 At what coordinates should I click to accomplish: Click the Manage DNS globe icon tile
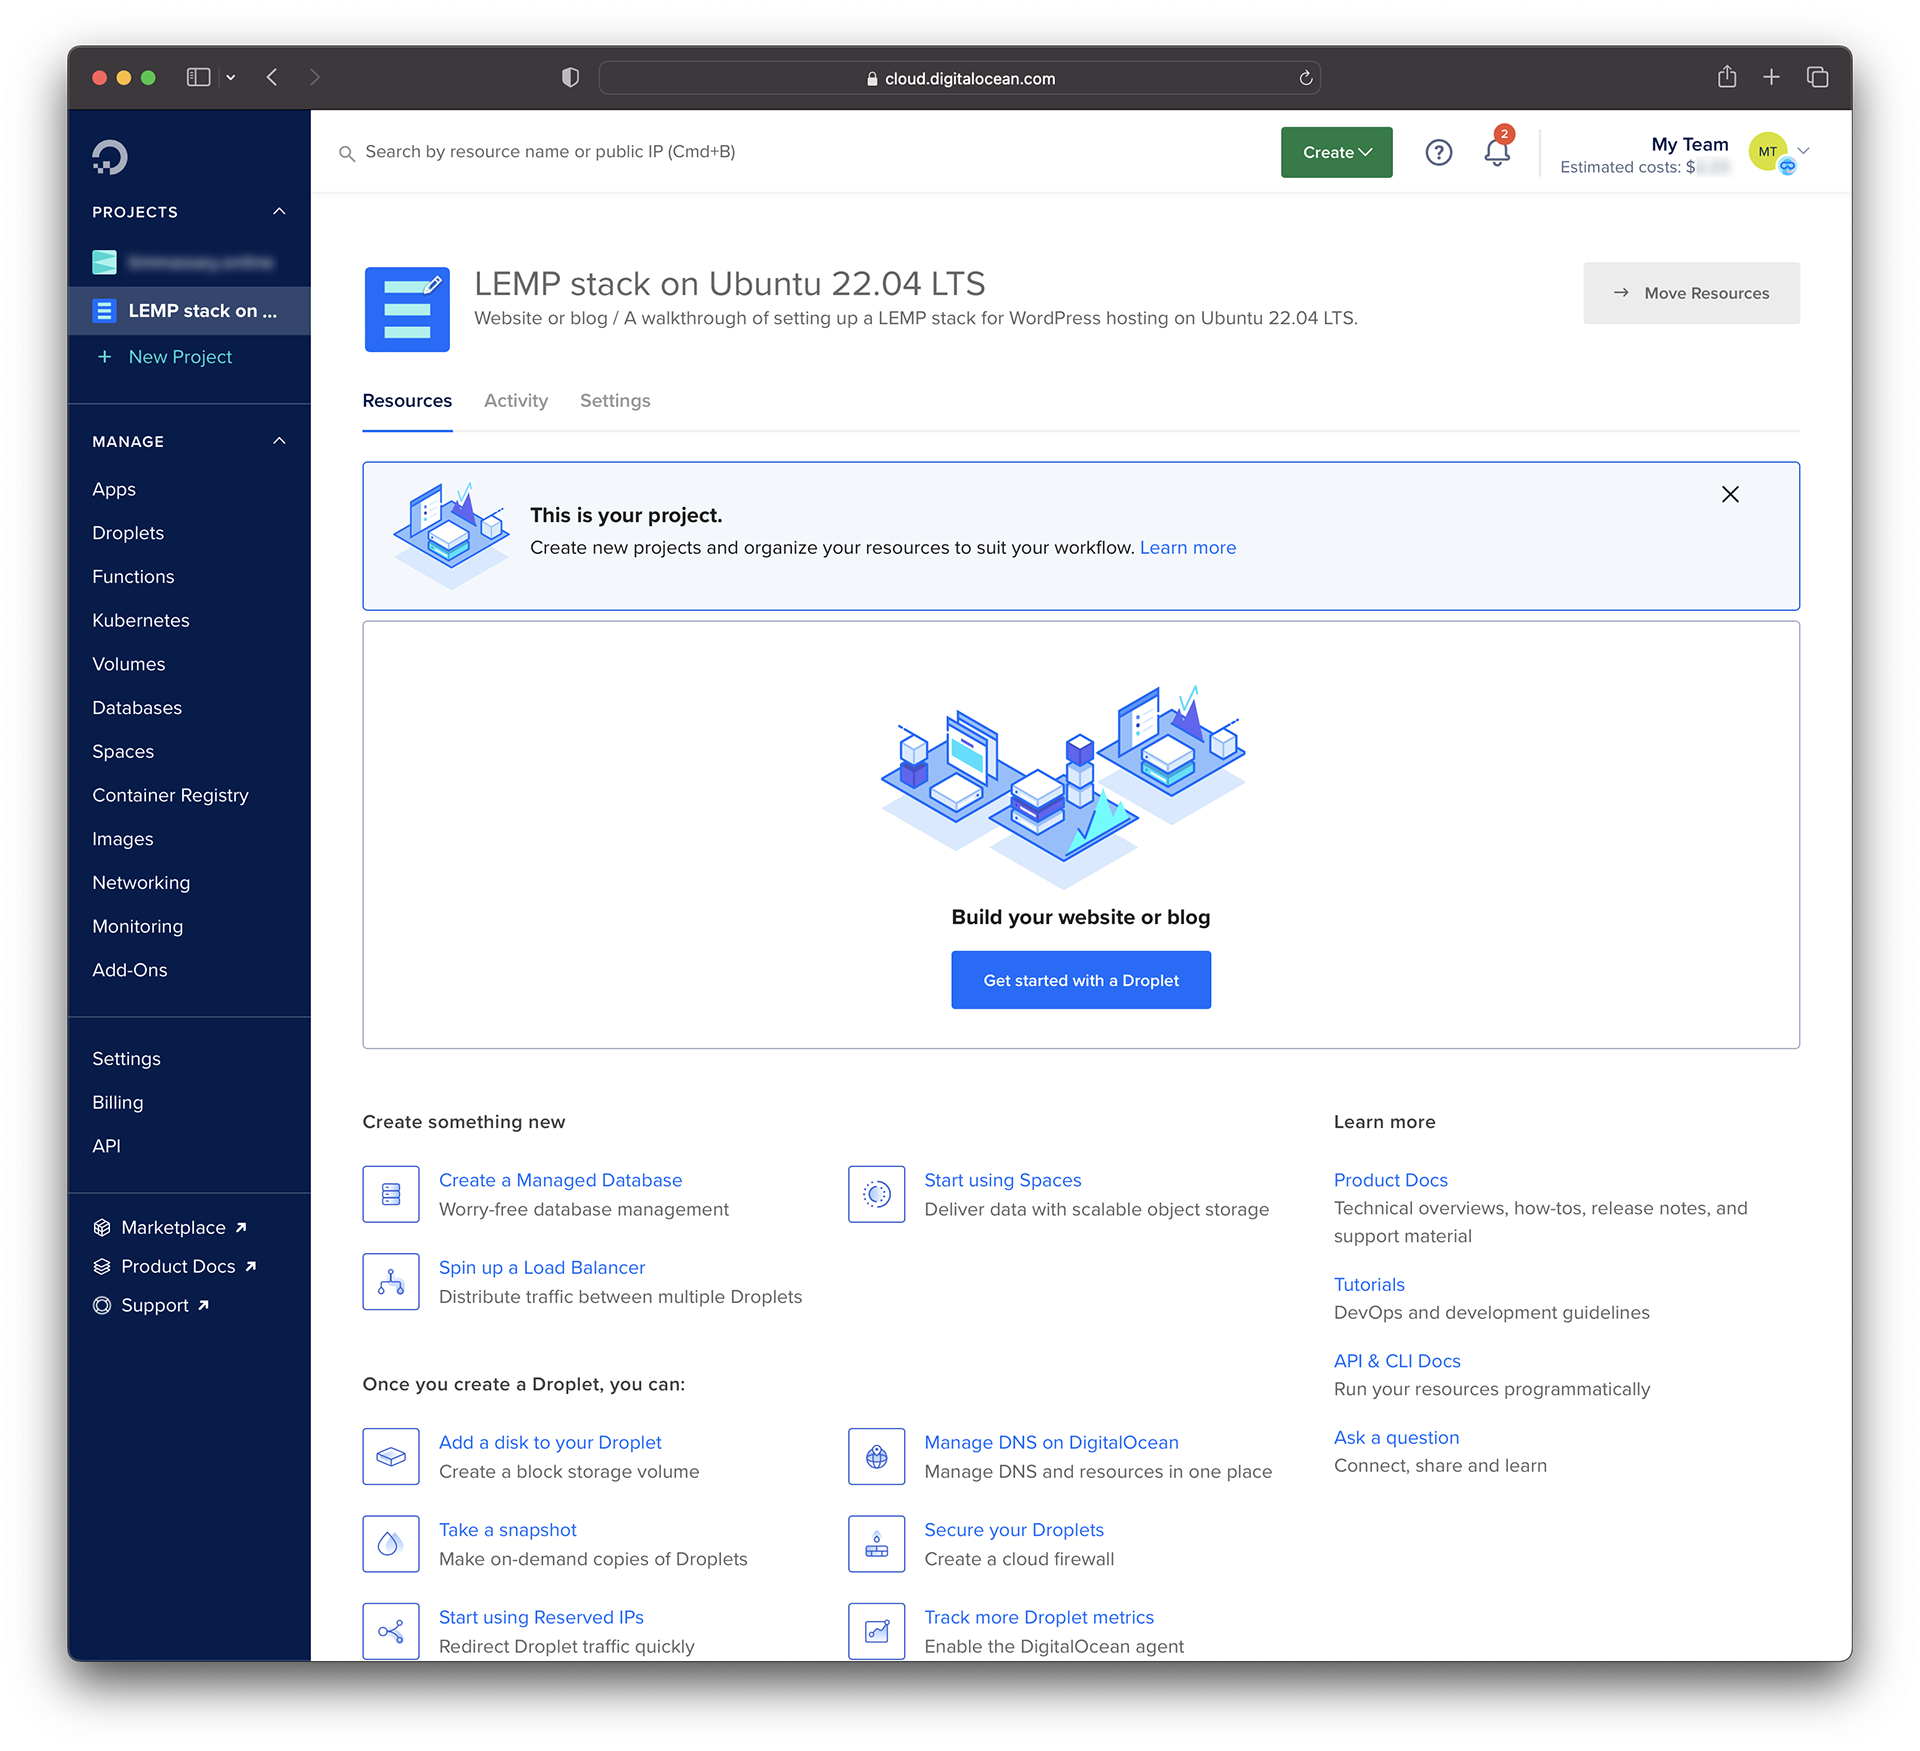pyautogui.click(x=877, y=1456)
